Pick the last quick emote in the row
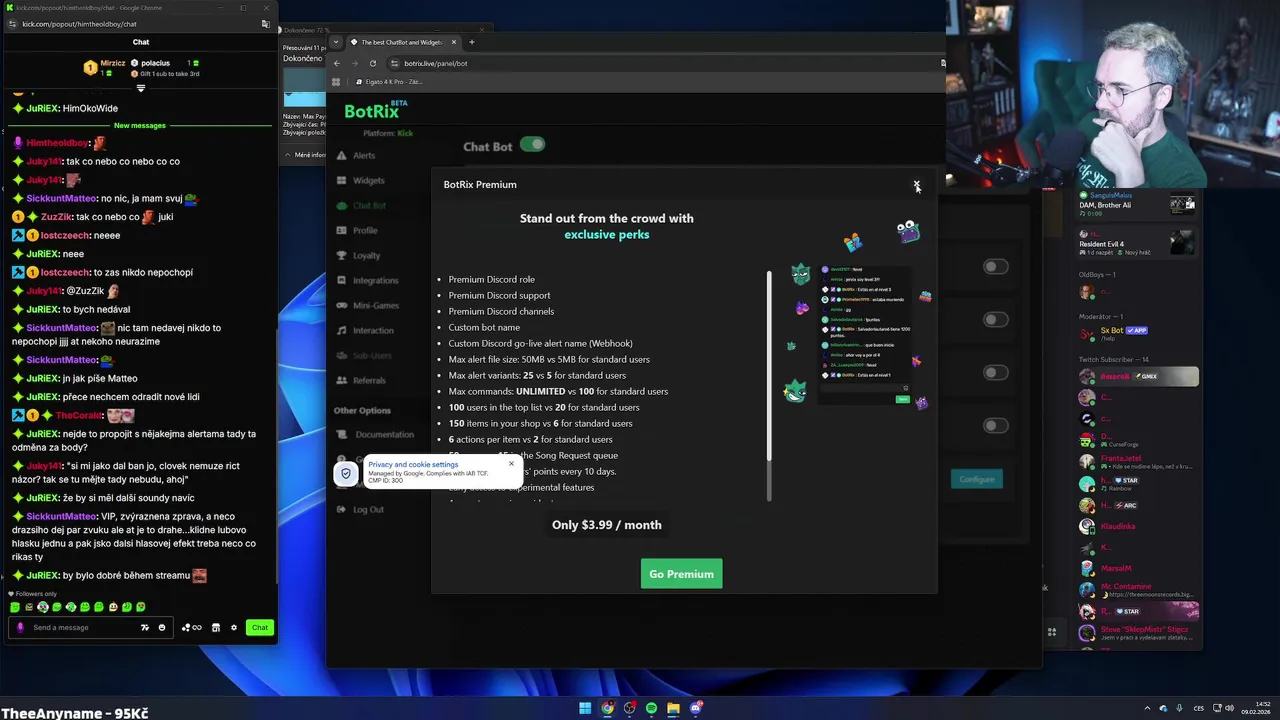 140,607
